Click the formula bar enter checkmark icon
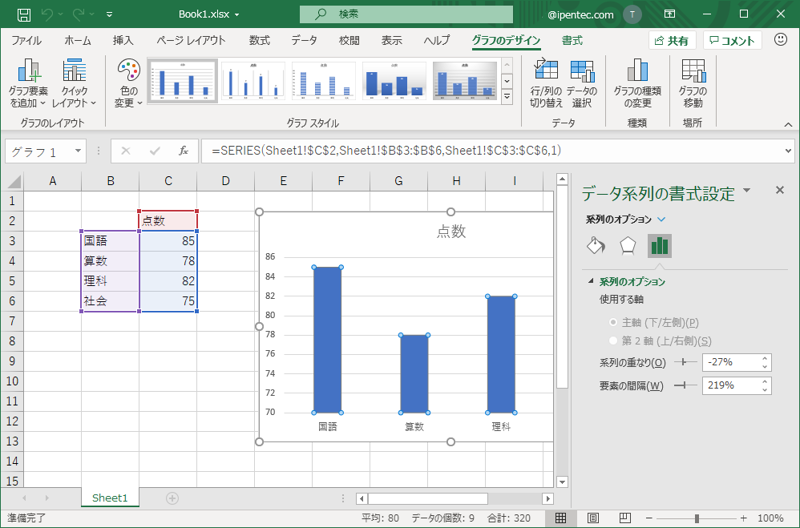 pyautogui.click(x=155, y=151)
